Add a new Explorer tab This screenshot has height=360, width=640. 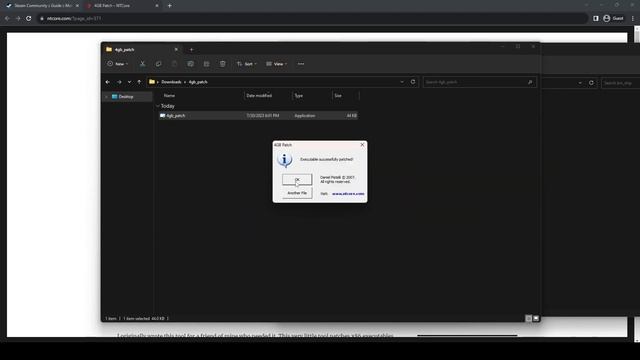point(191,50)
